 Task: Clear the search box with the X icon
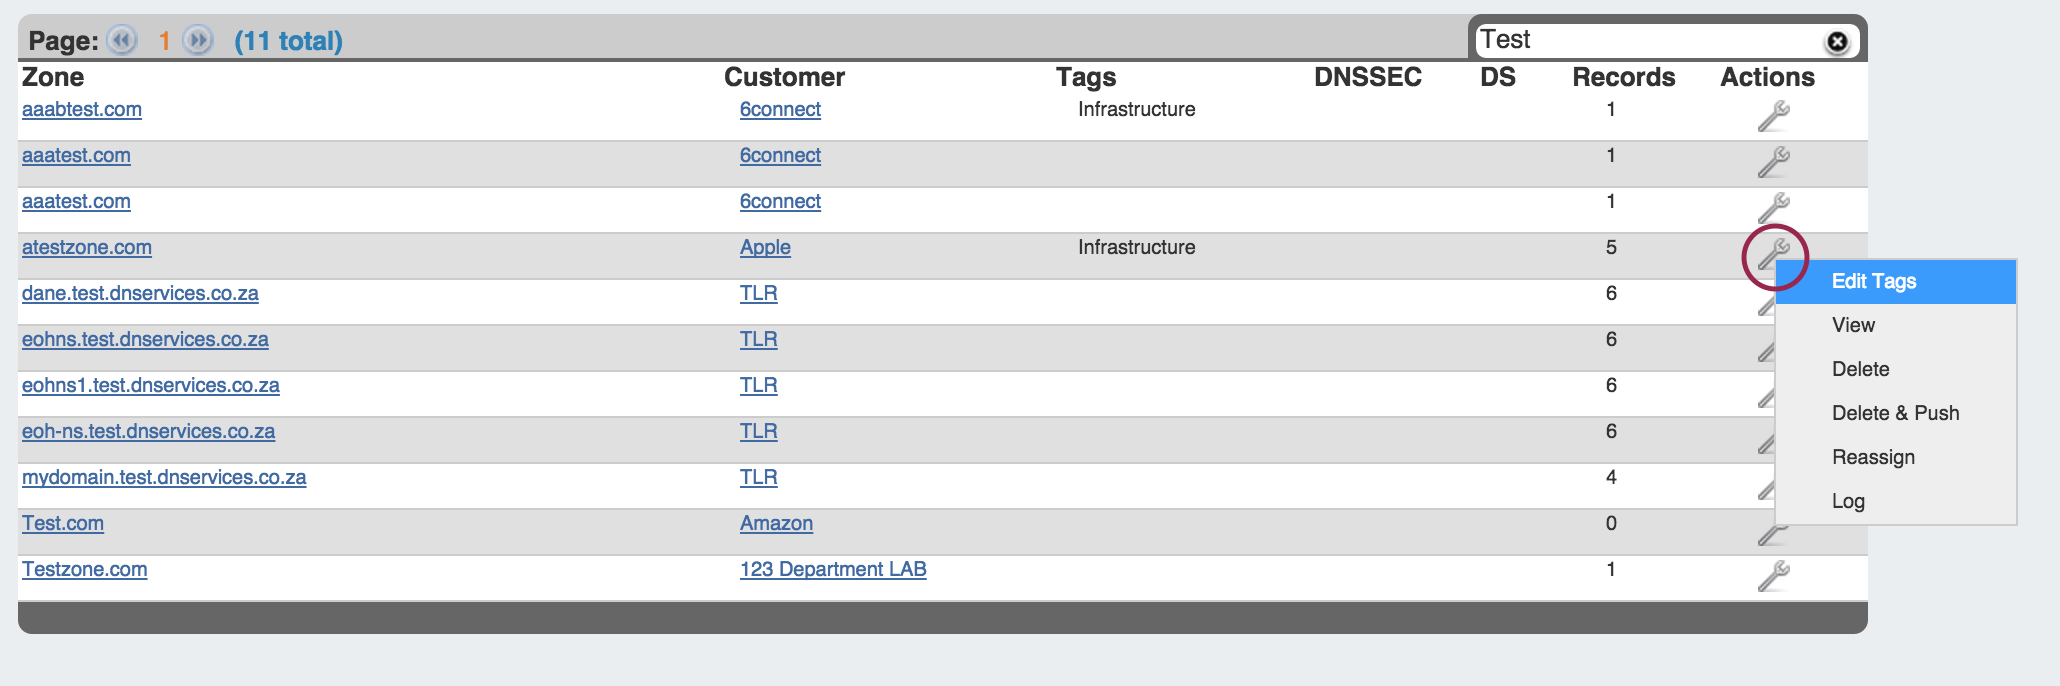point(1837,41)
